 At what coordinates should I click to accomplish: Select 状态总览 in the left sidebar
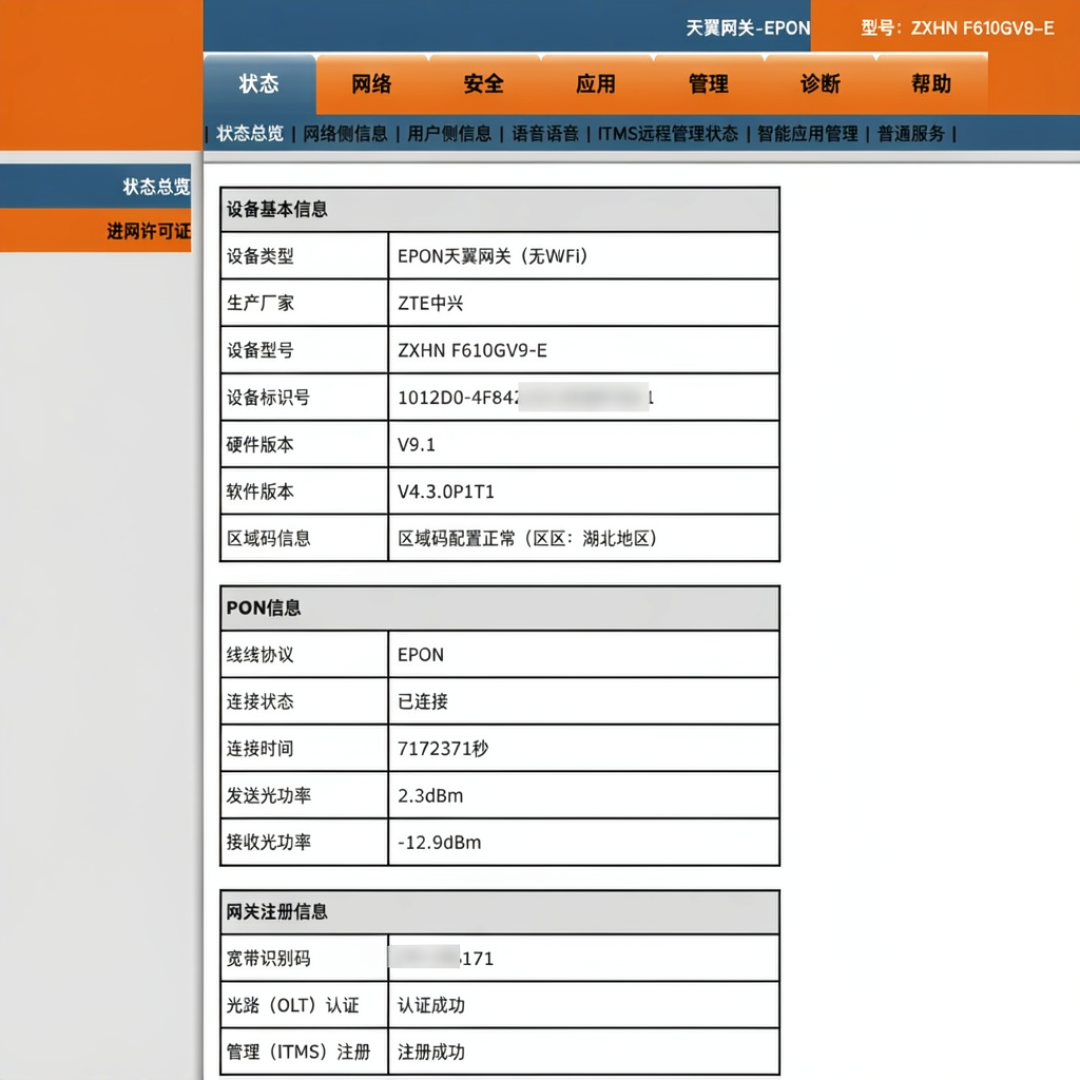point(96,186)
